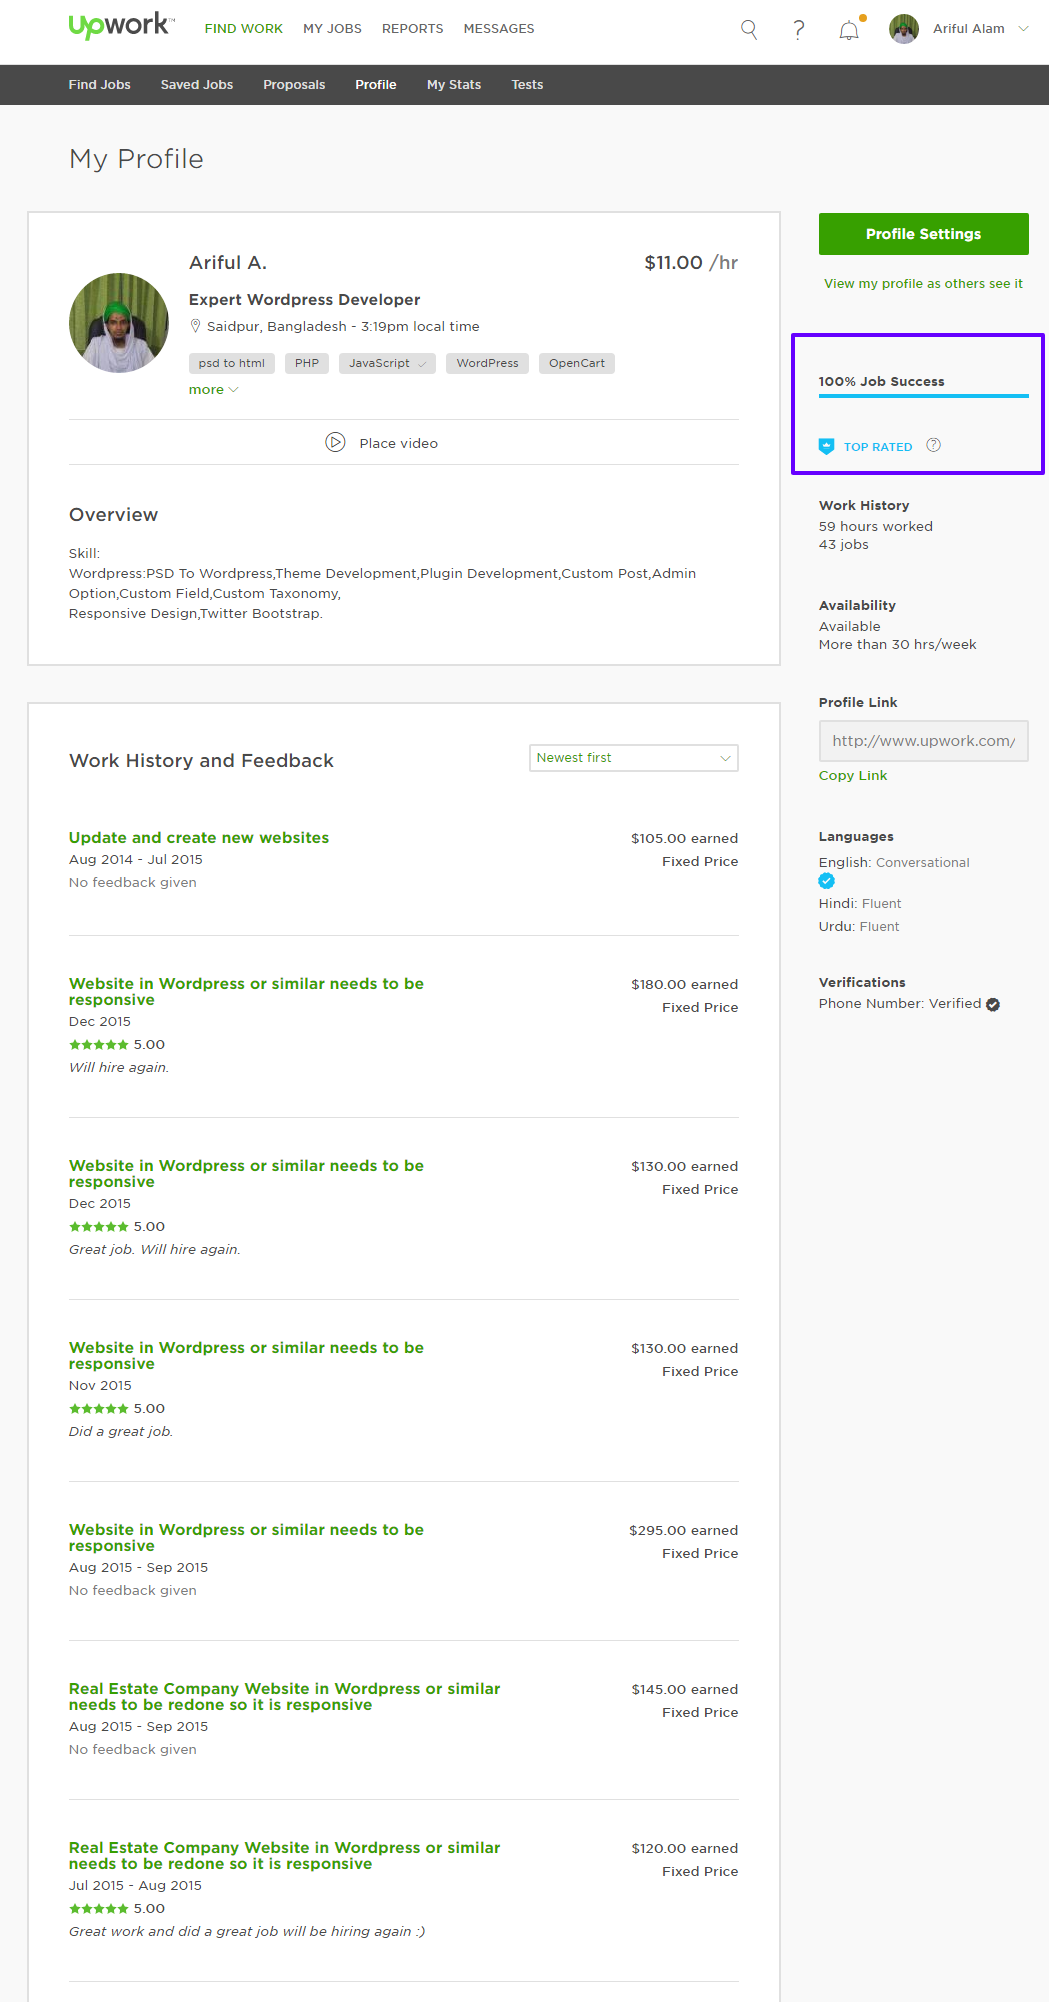Go to the My Stats tab
The width and height of the screenshot is (1049, 2002).
[x=454, y=85]
